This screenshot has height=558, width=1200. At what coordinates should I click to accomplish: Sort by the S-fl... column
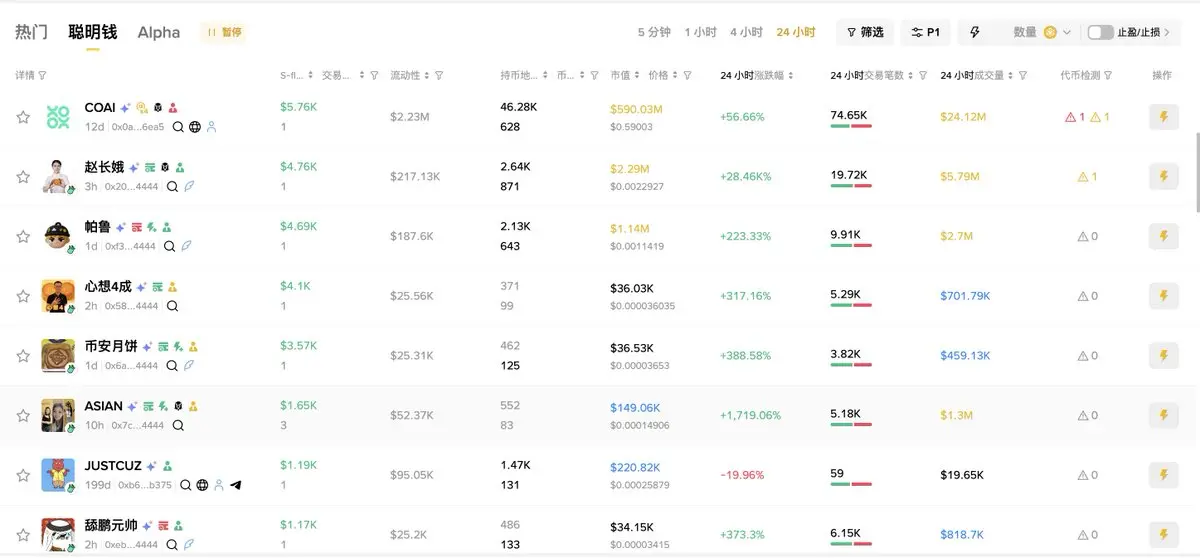tap(312, 76)
